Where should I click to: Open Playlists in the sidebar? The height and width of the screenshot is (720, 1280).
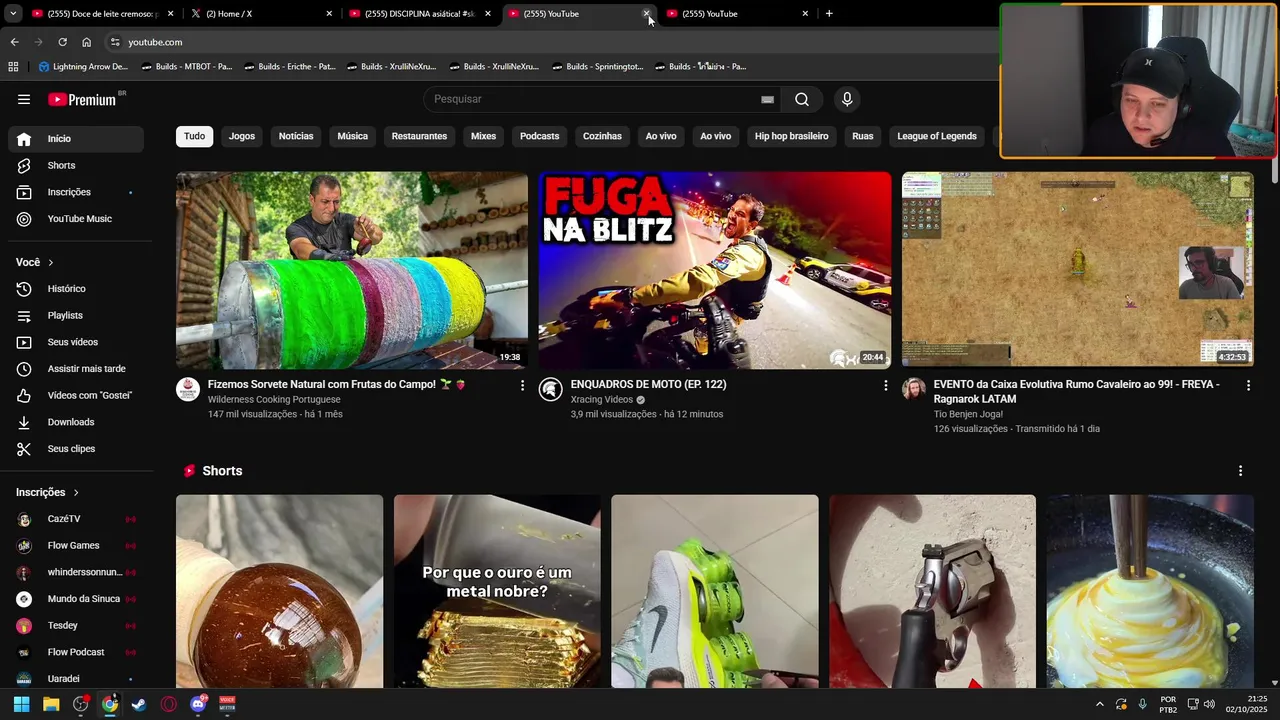(x=76, y=315)
